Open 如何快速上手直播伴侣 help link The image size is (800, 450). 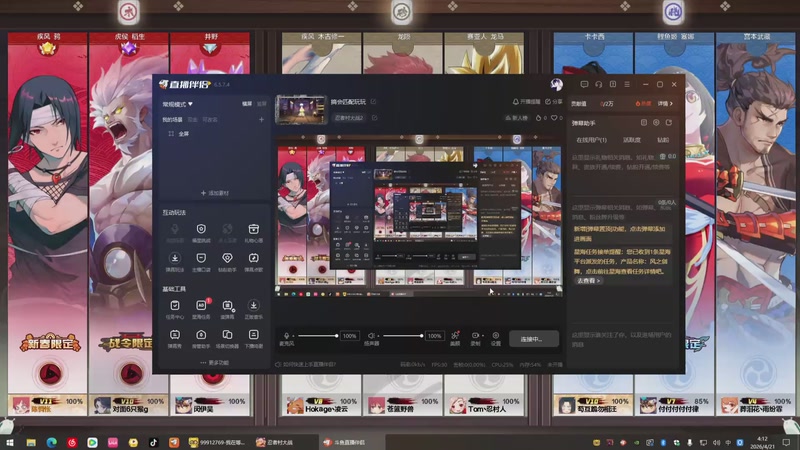click(306, 364)
